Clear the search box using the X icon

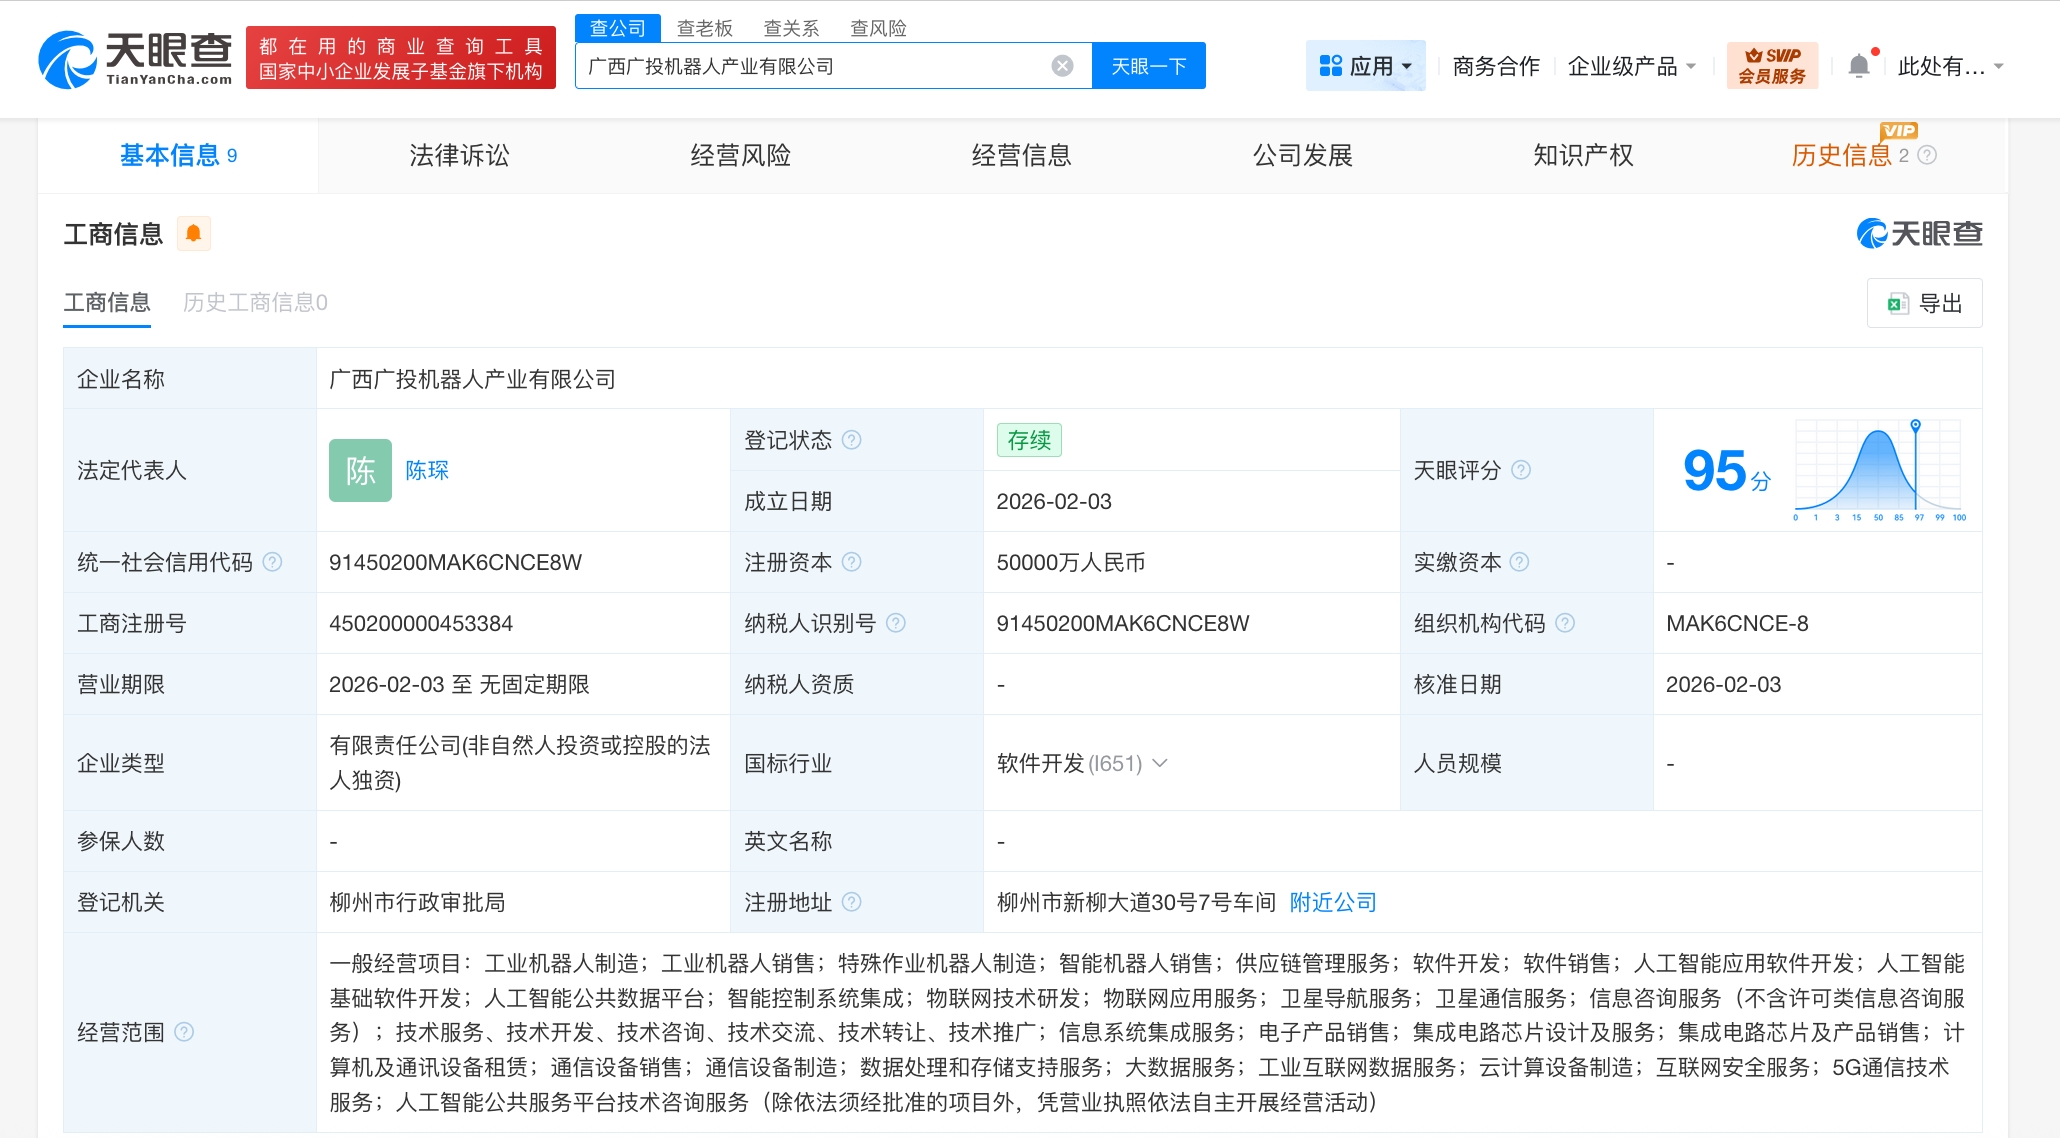tap(1061, 64)
